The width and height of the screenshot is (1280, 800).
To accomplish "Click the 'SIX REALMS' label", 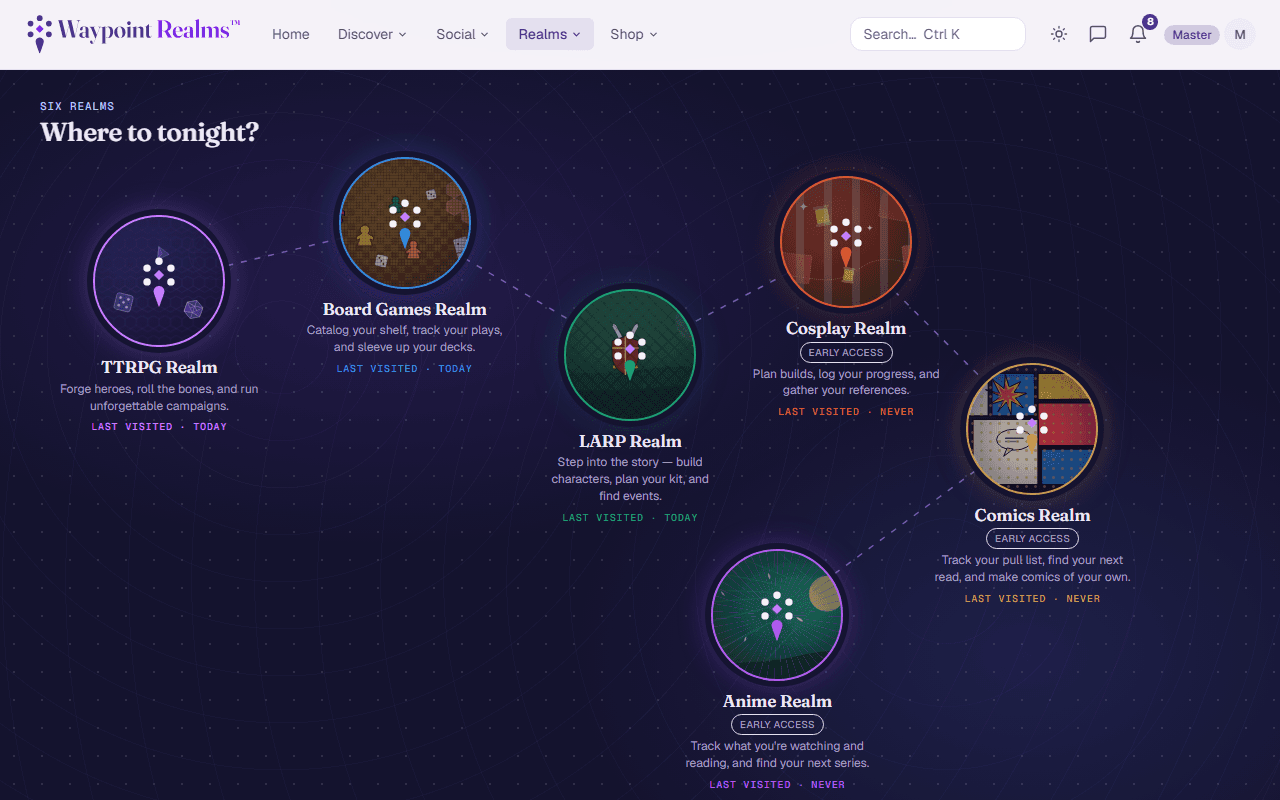I will point(77,106).
